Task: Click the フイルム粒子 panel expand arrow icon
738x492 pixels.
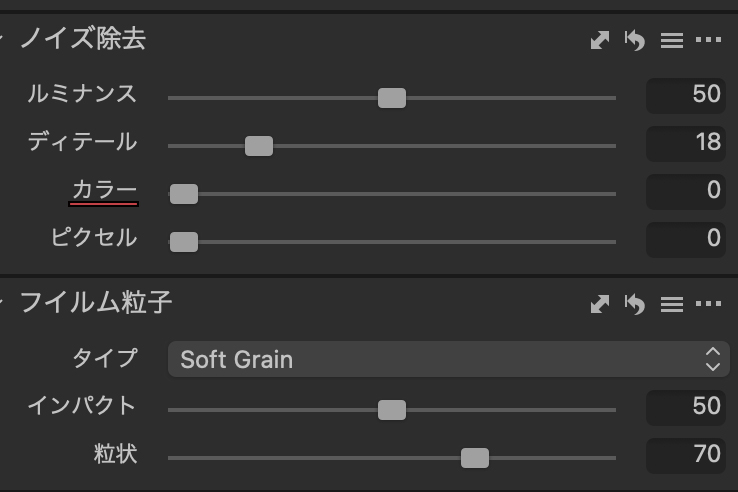Action: (x=600, y=304)
